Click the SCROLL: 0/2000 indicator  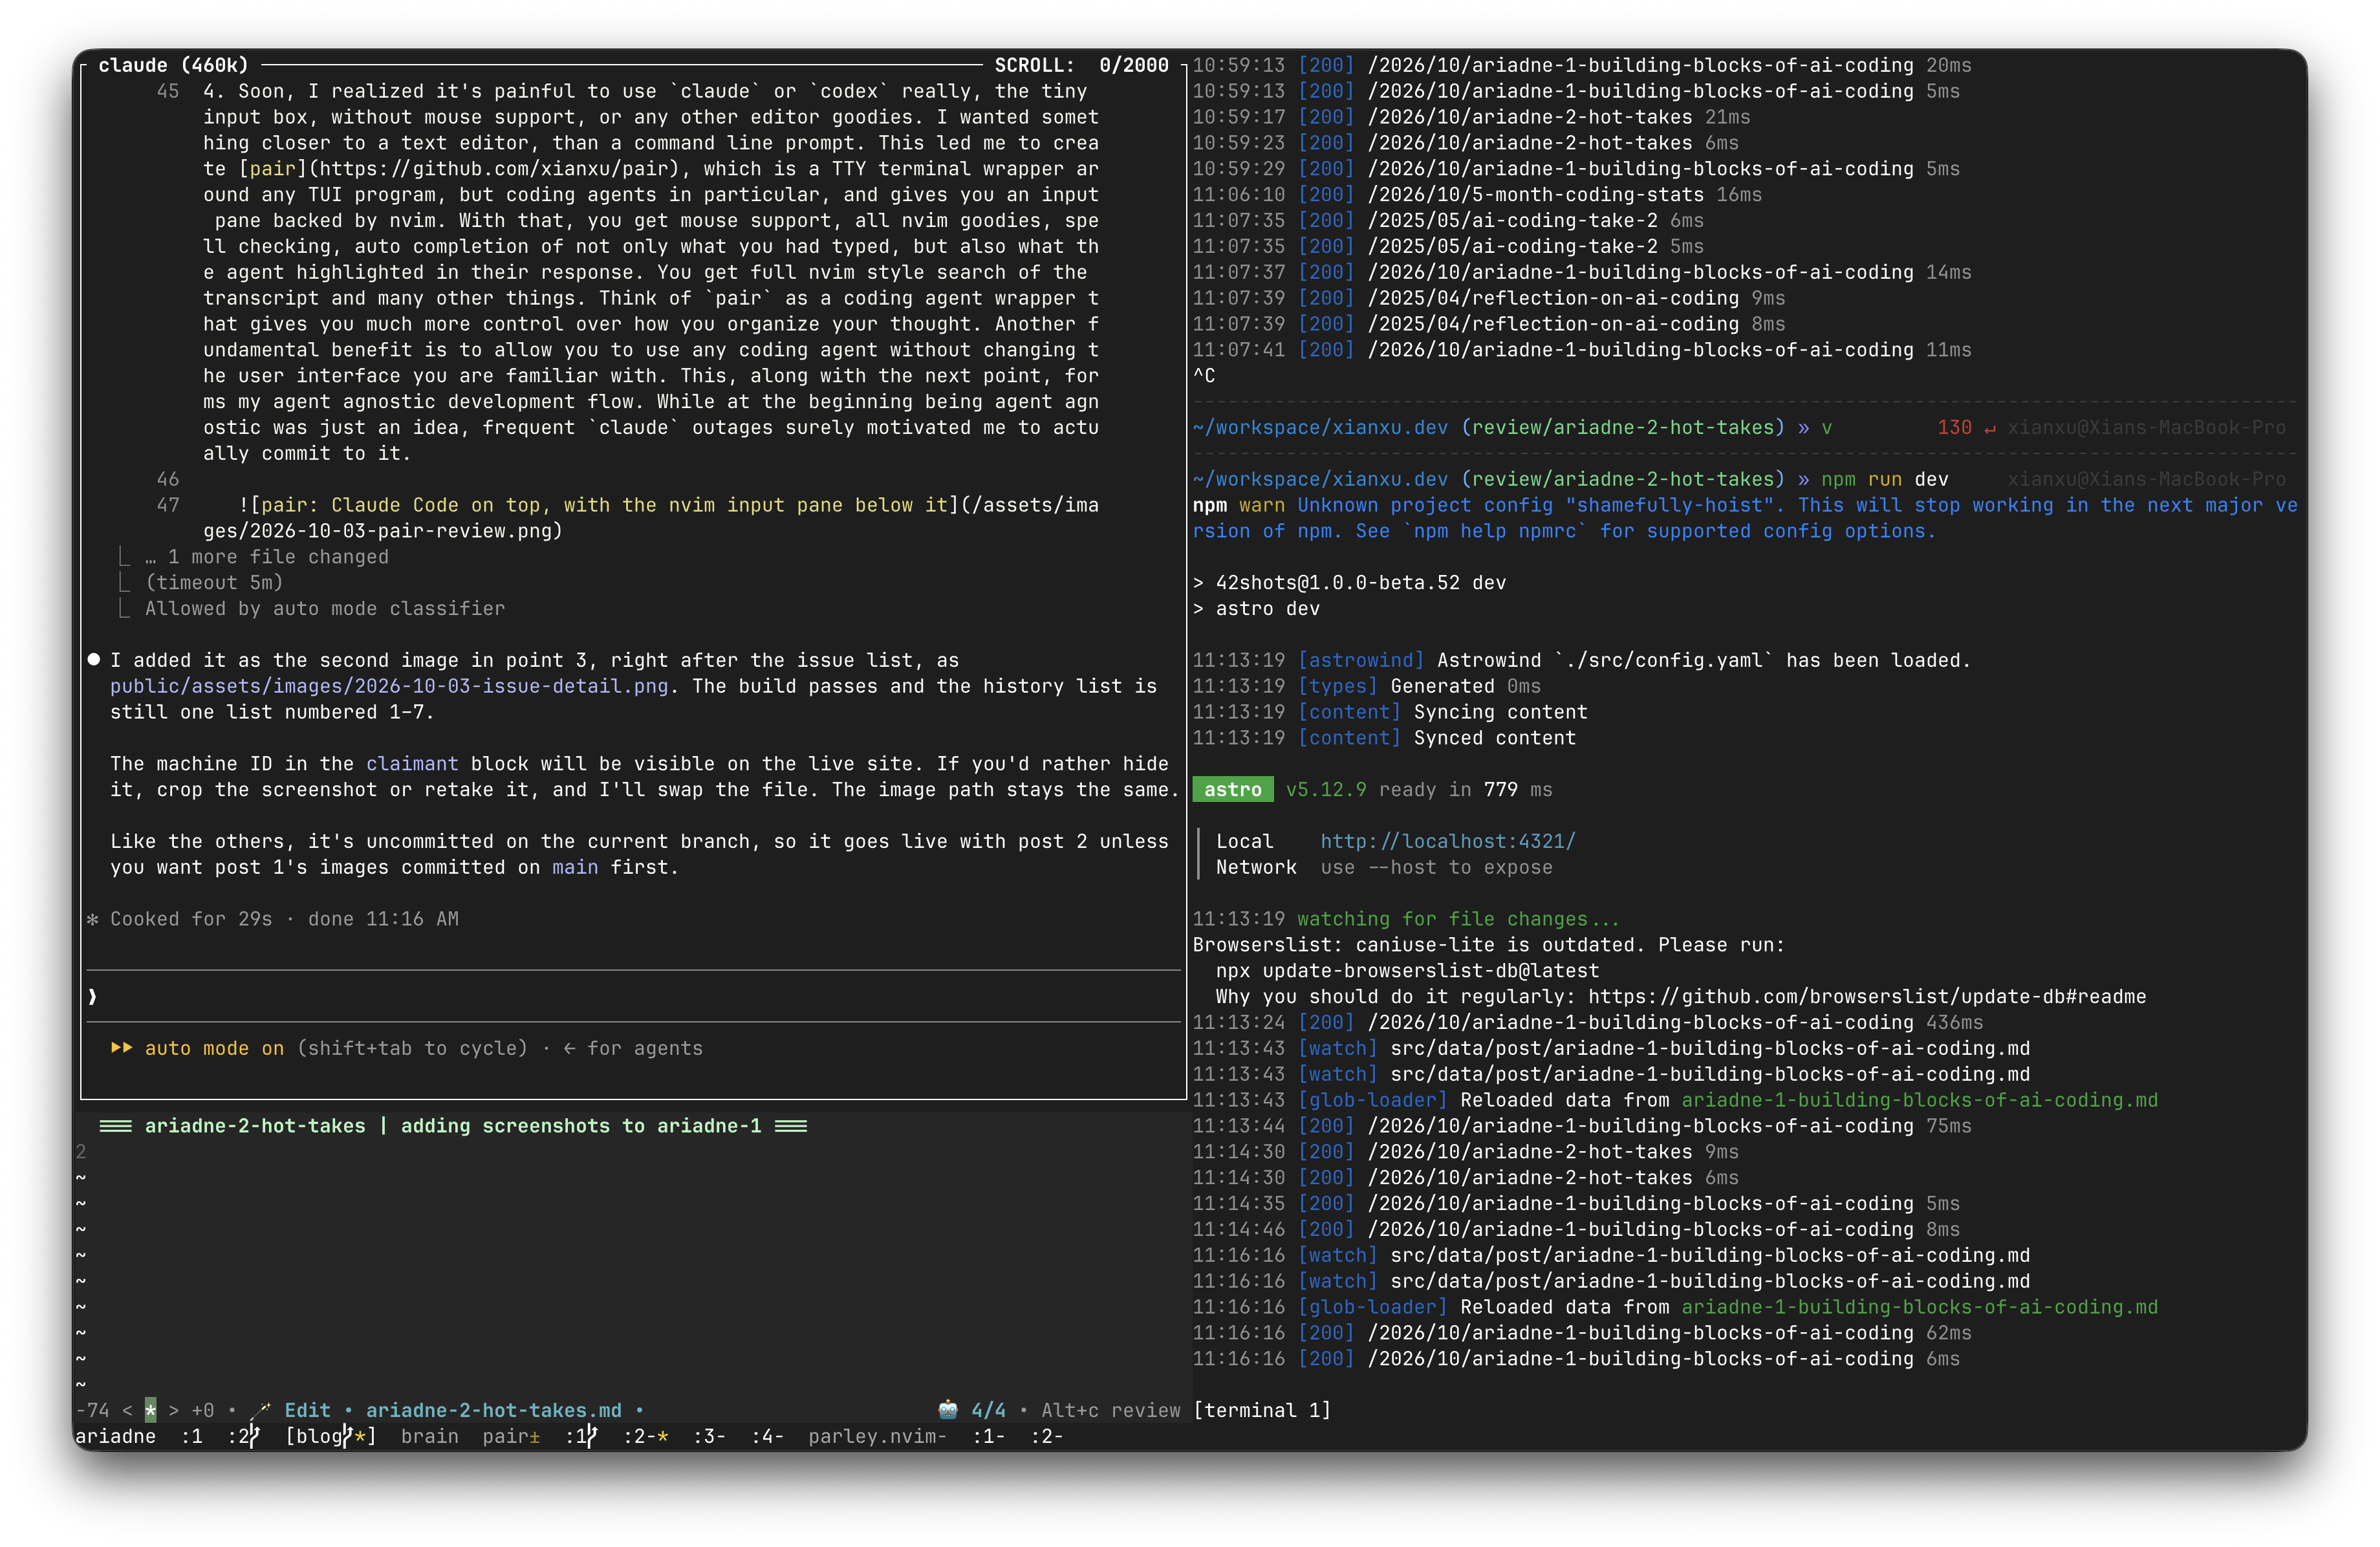point(1081,65)
